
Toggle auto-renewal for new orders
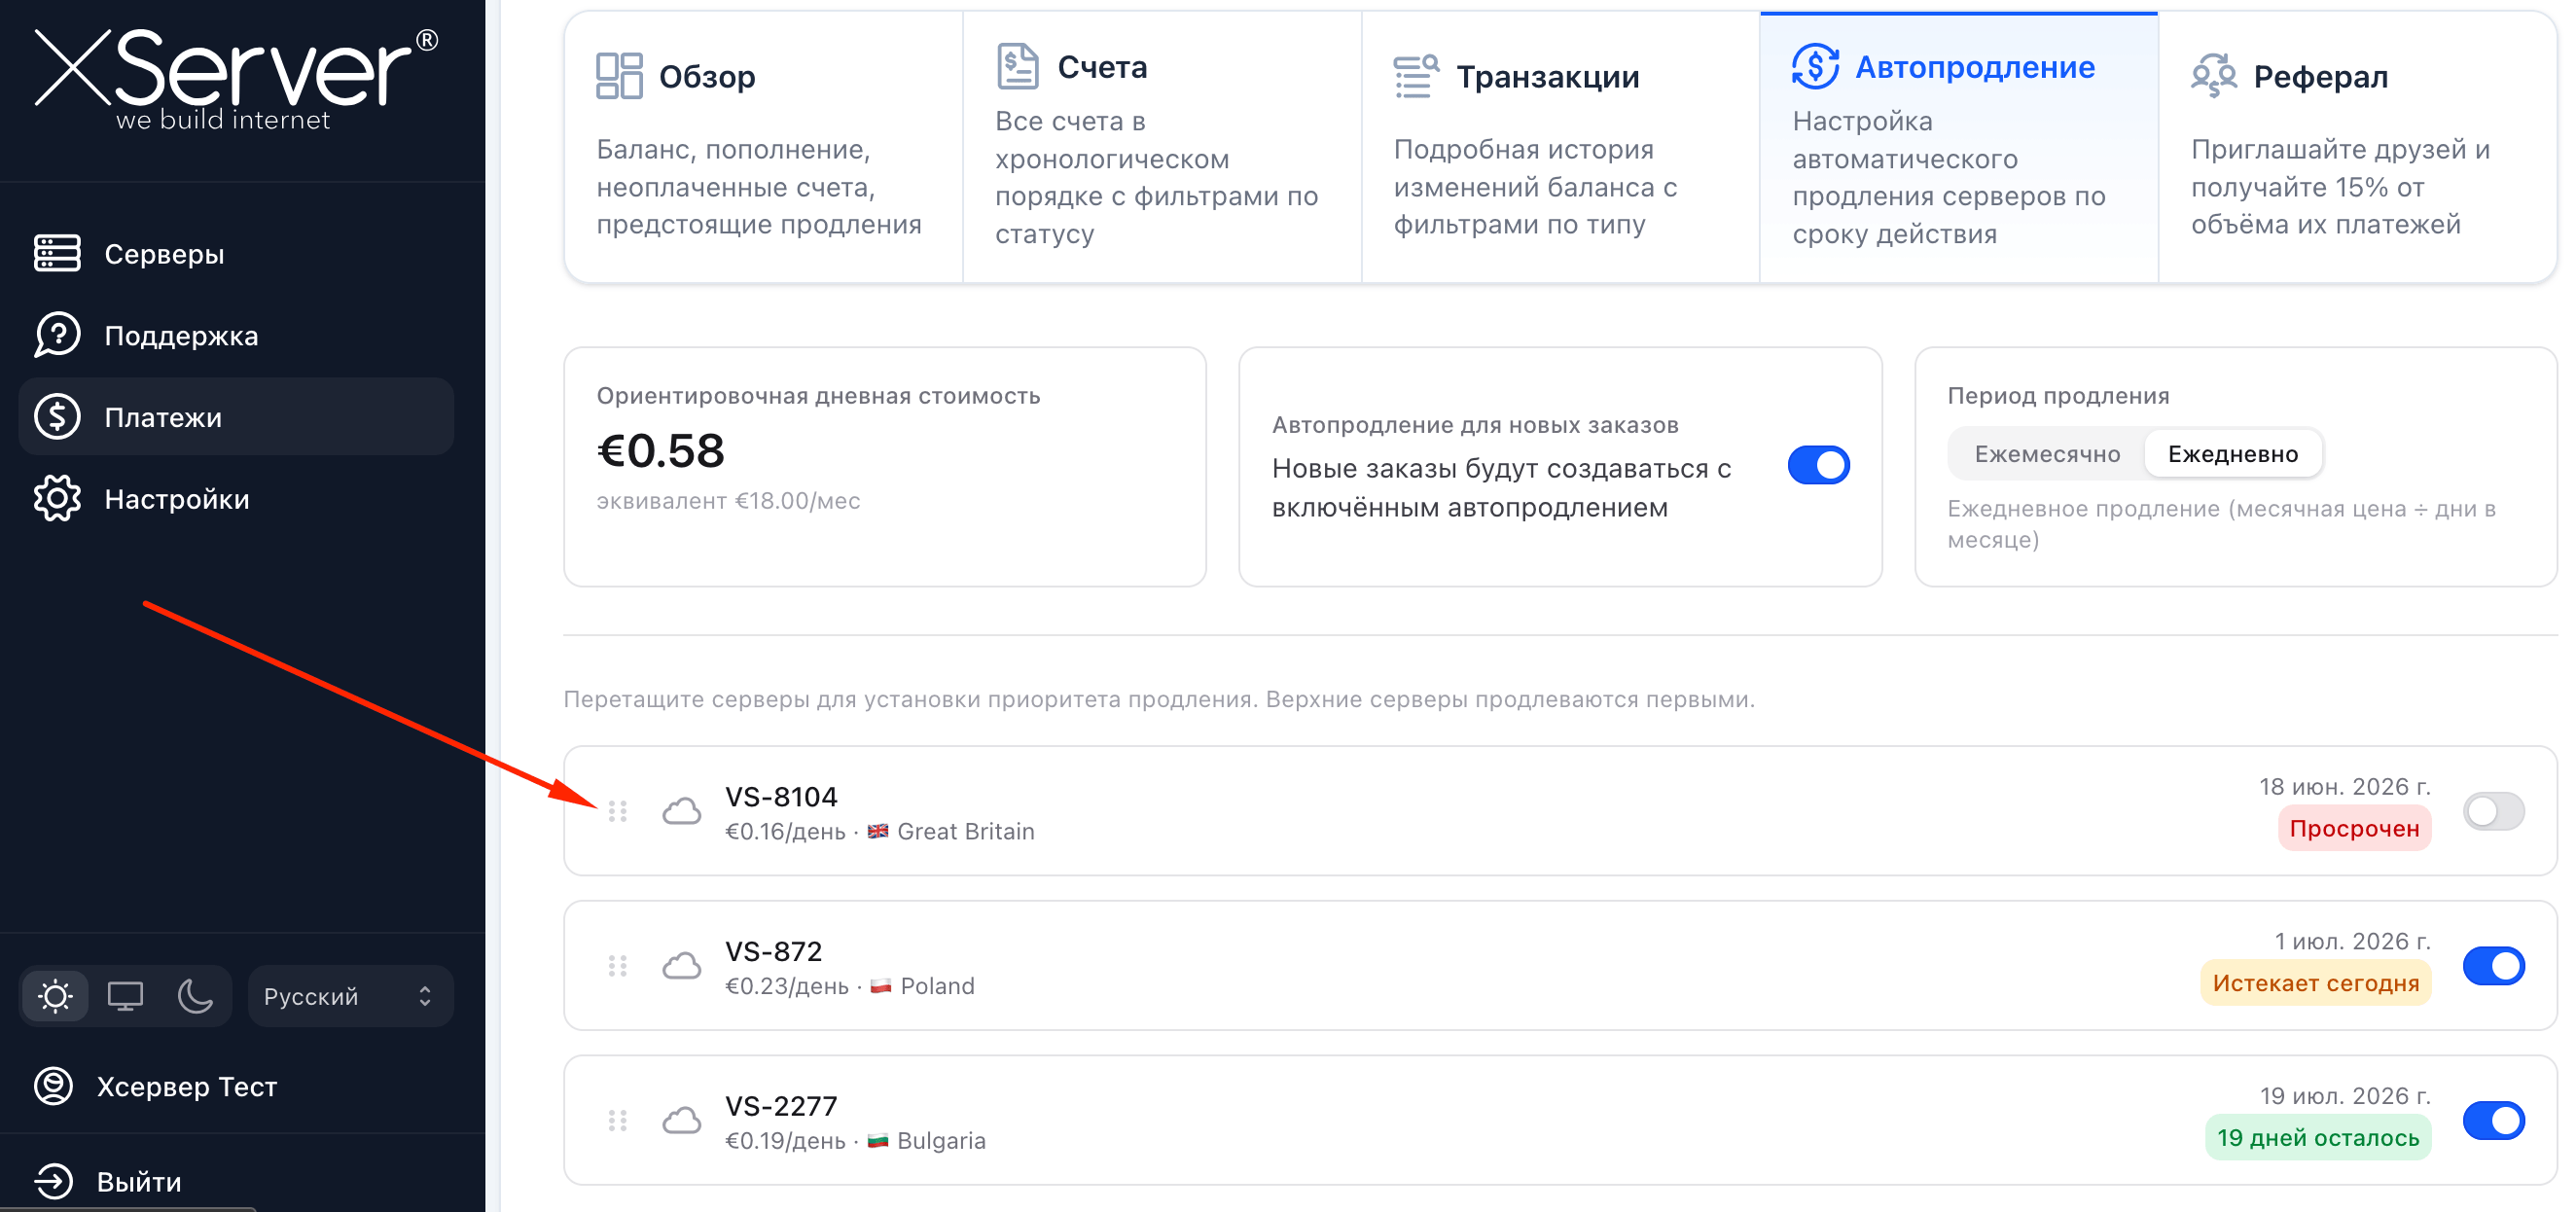coord(1818,466)
